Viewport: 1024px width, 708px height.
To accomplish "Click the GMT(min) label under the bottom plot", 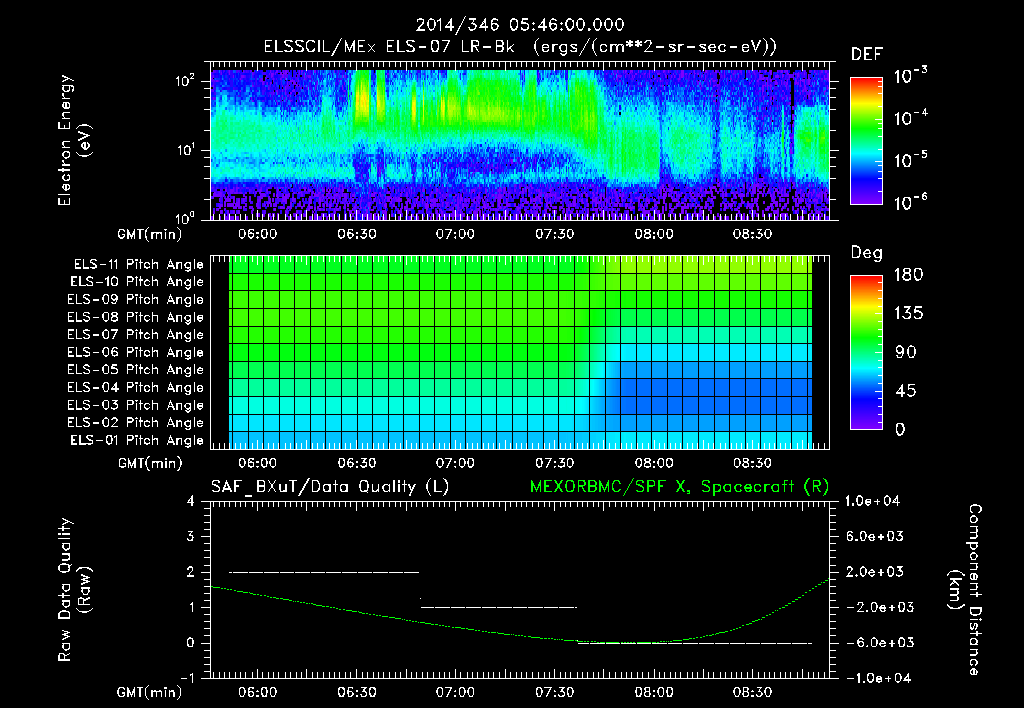I will [x=150, y=692].
